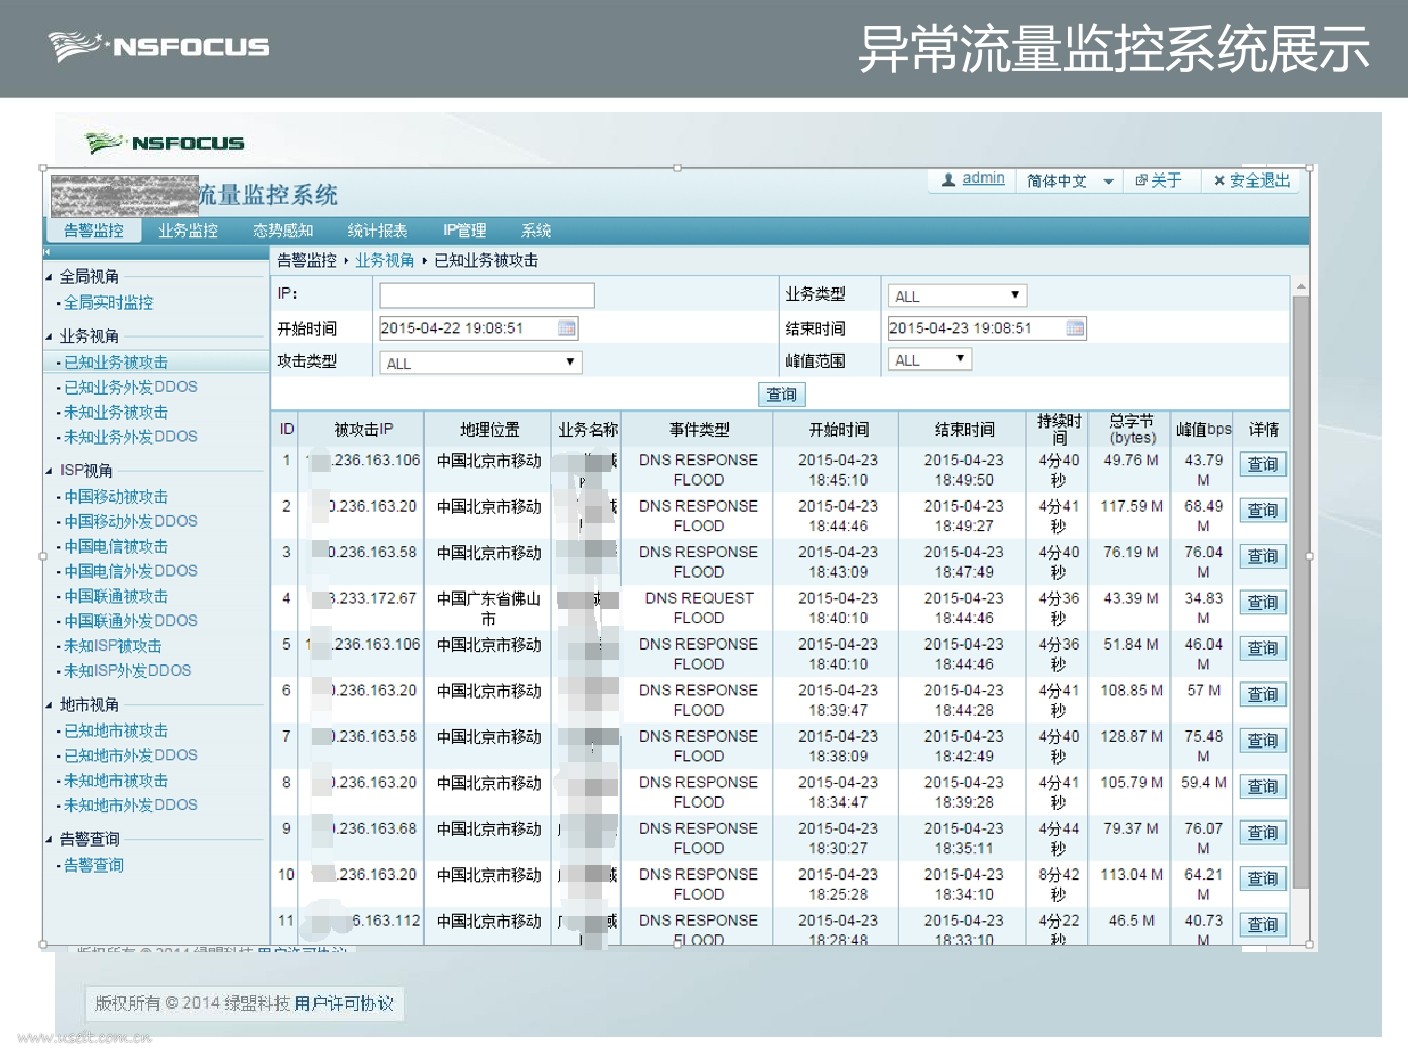1408x1056 pixels.
Task: Open the 简体中文 language dropdown
Action: (x=1070, y=181)
